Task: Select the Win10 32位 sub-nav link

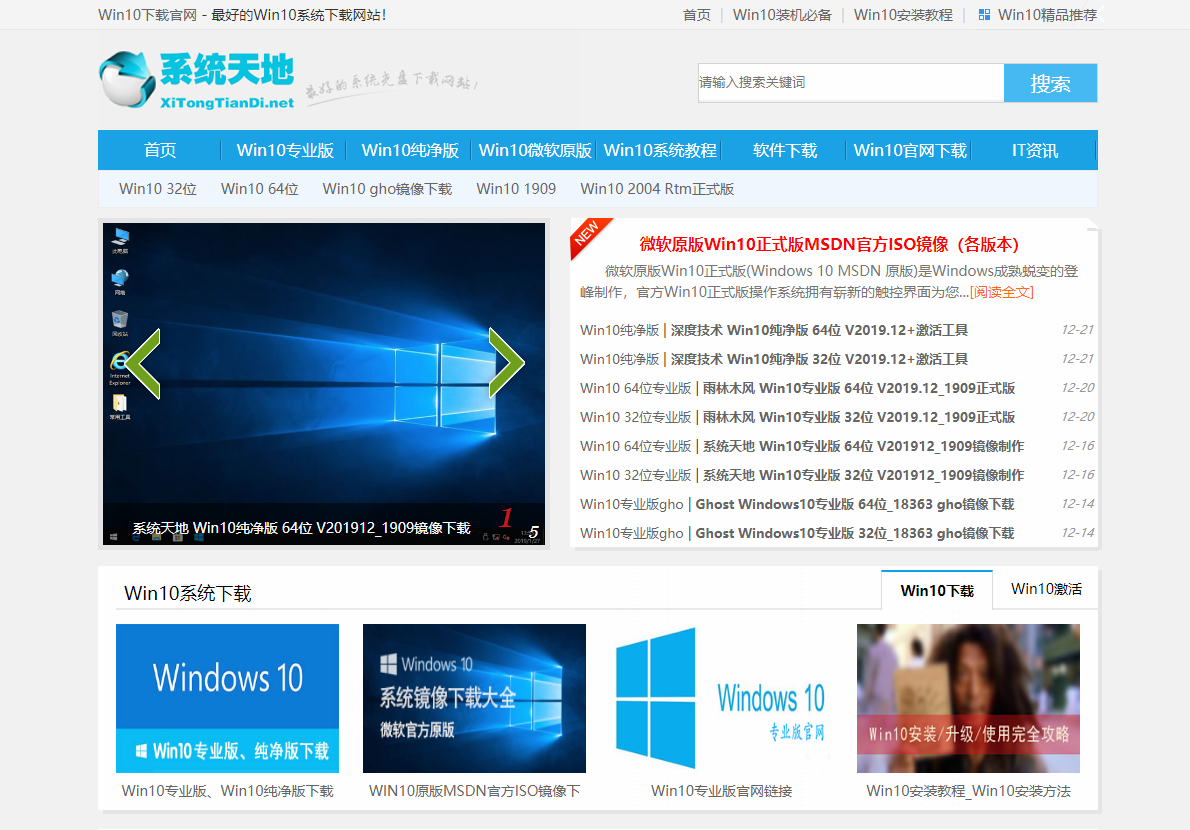Action: (x=158, y=189)
